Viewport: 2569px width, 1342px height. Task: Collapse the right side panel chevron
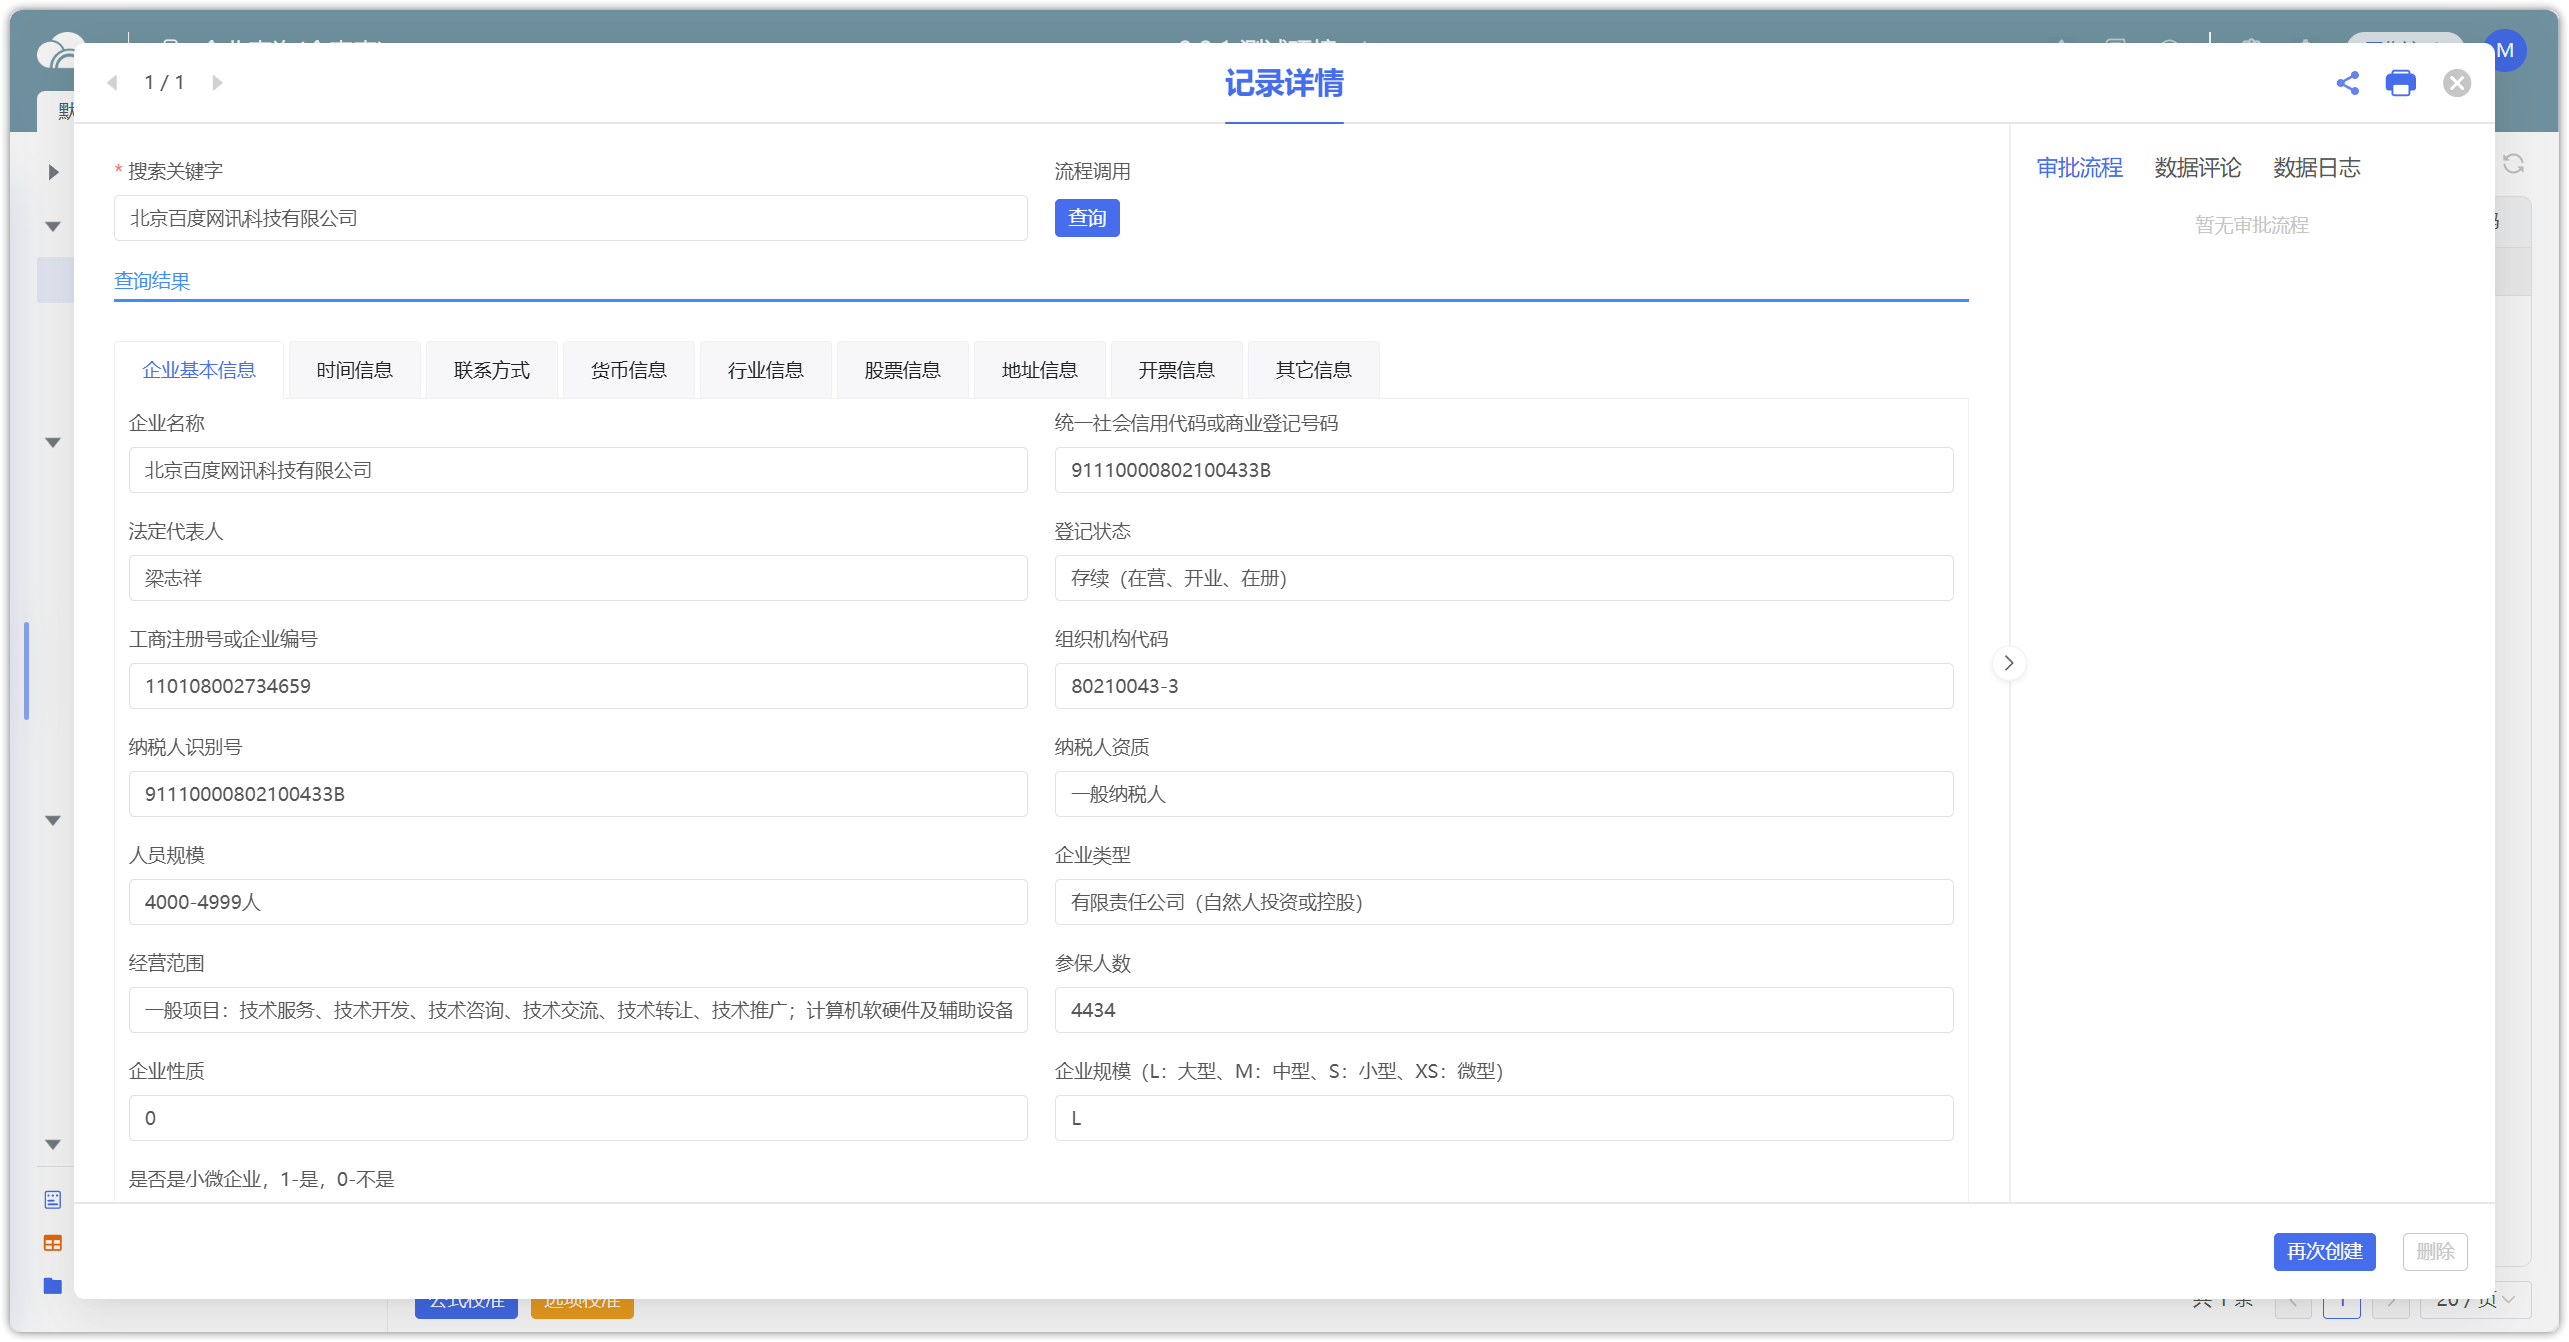[x=2008, y=663]
